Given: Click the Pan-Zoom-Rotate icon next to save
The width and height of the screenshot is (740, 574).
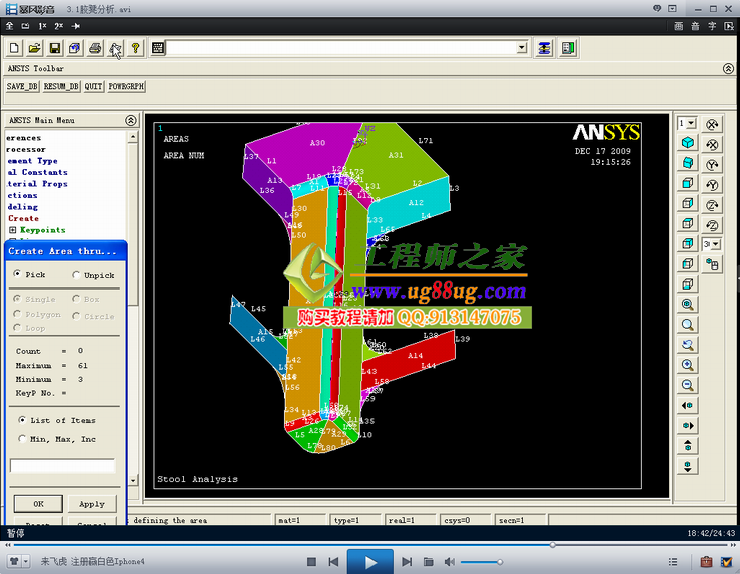Looking at the screenshot, I should 75,48.
